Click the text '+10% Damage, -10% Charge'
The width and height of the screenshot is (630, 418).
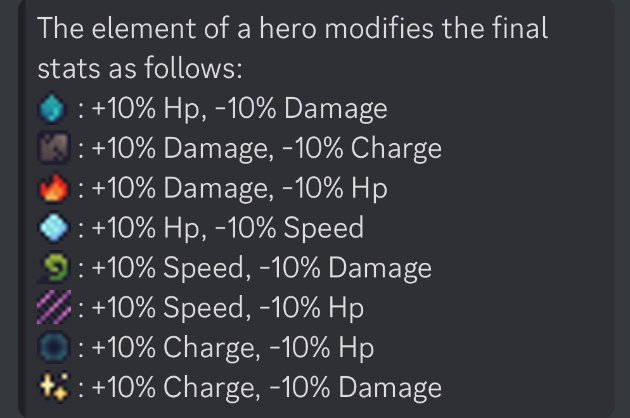pyautogui.click(x=267, y=149)
